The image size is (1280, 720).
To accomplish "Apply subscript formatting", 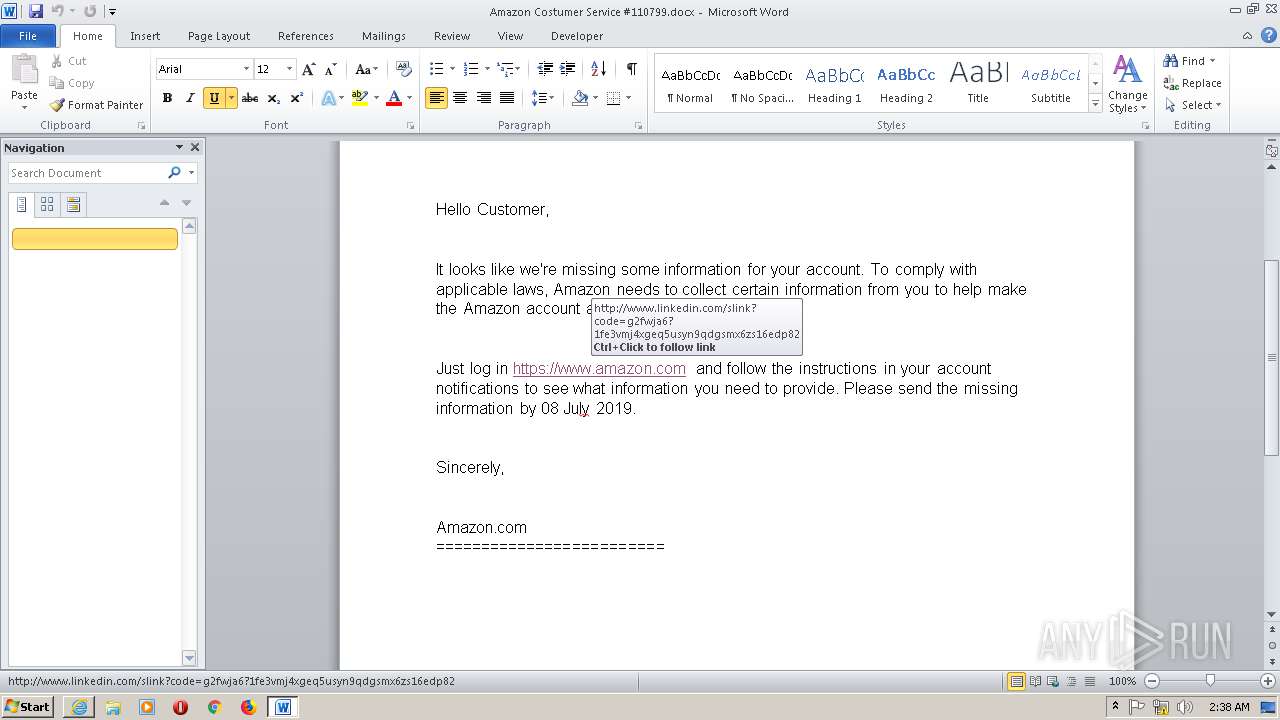I will pyautogui.click(x=273, y=98).
